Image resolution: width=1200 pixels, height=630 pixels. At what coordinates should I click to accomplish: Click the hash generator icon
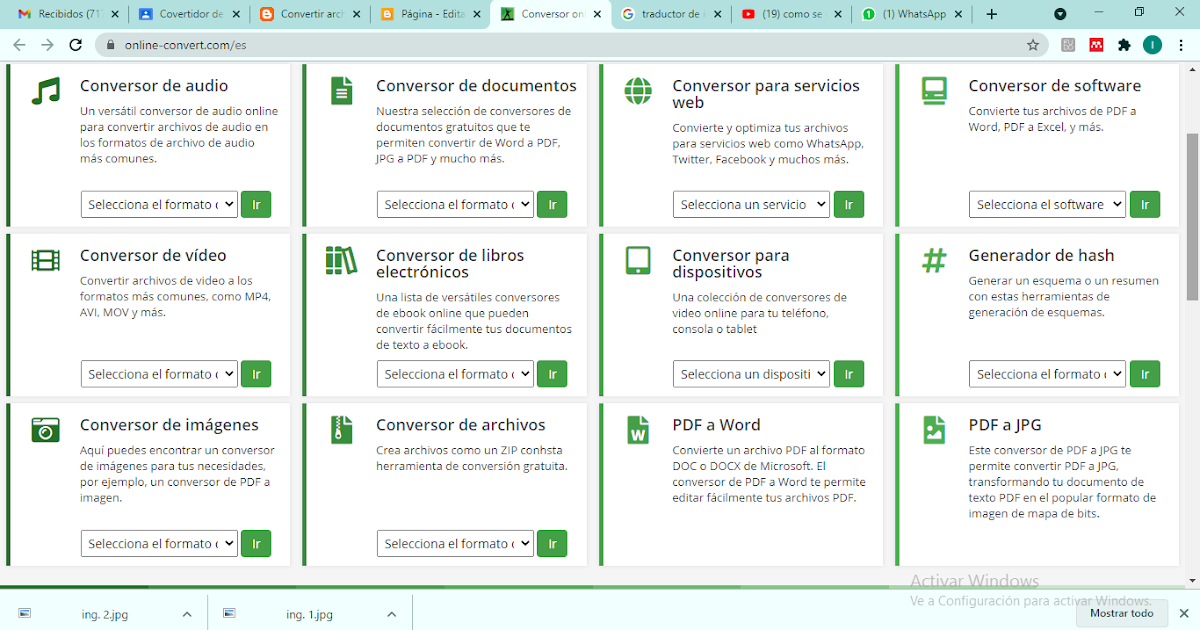(933, 259)
